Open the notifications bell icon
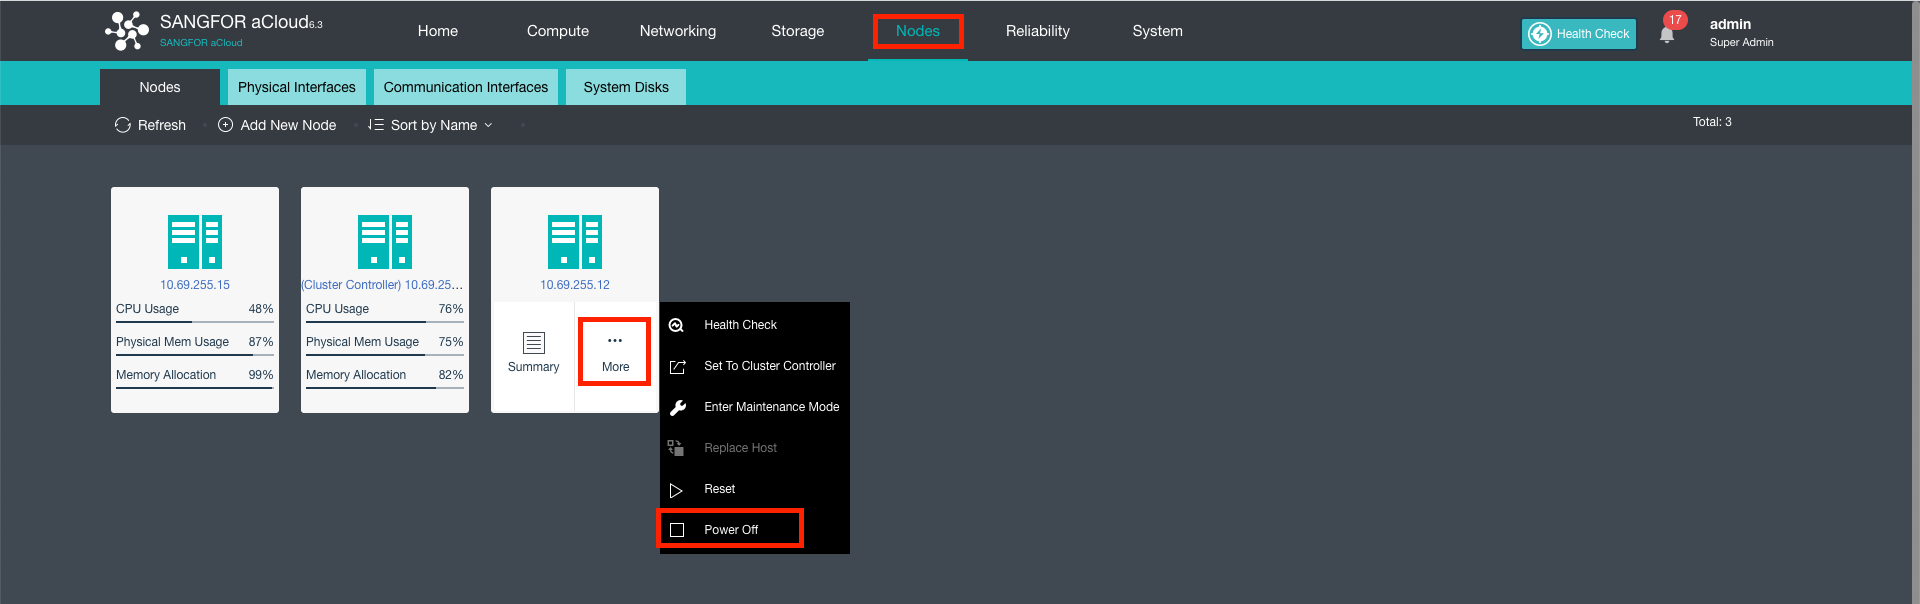Viewport: 1920px width, 604px height. 1666,35
